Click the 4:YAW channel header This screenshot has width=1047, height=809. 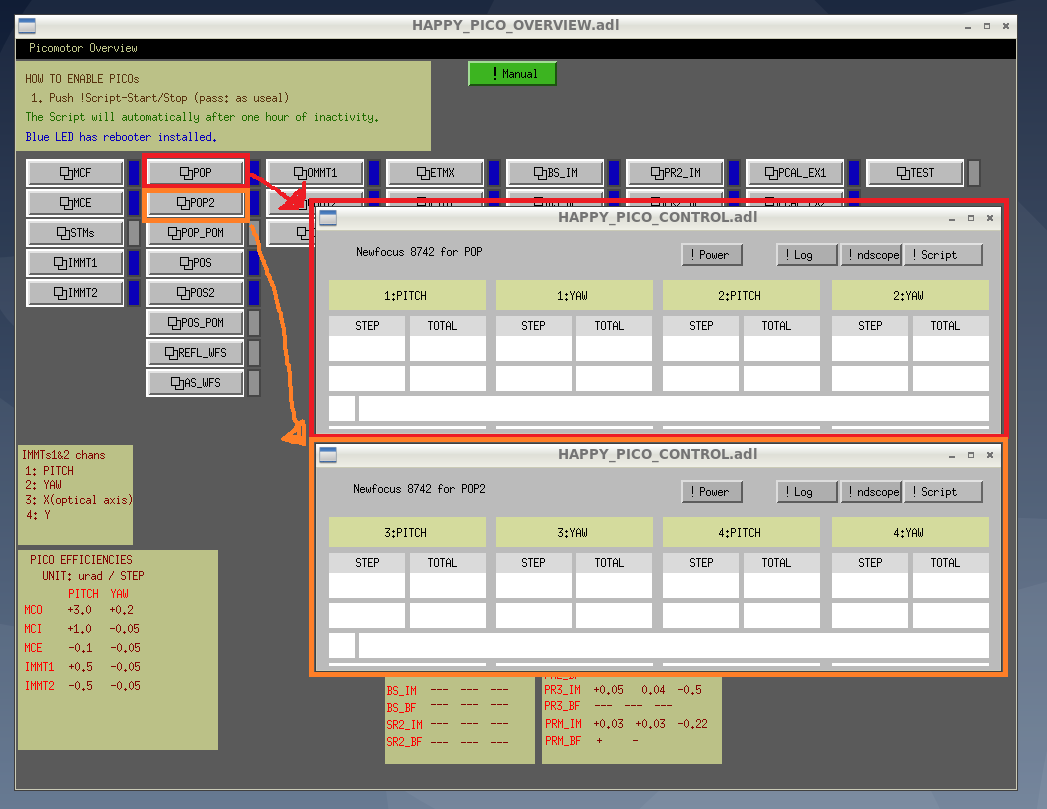point(910,533)
